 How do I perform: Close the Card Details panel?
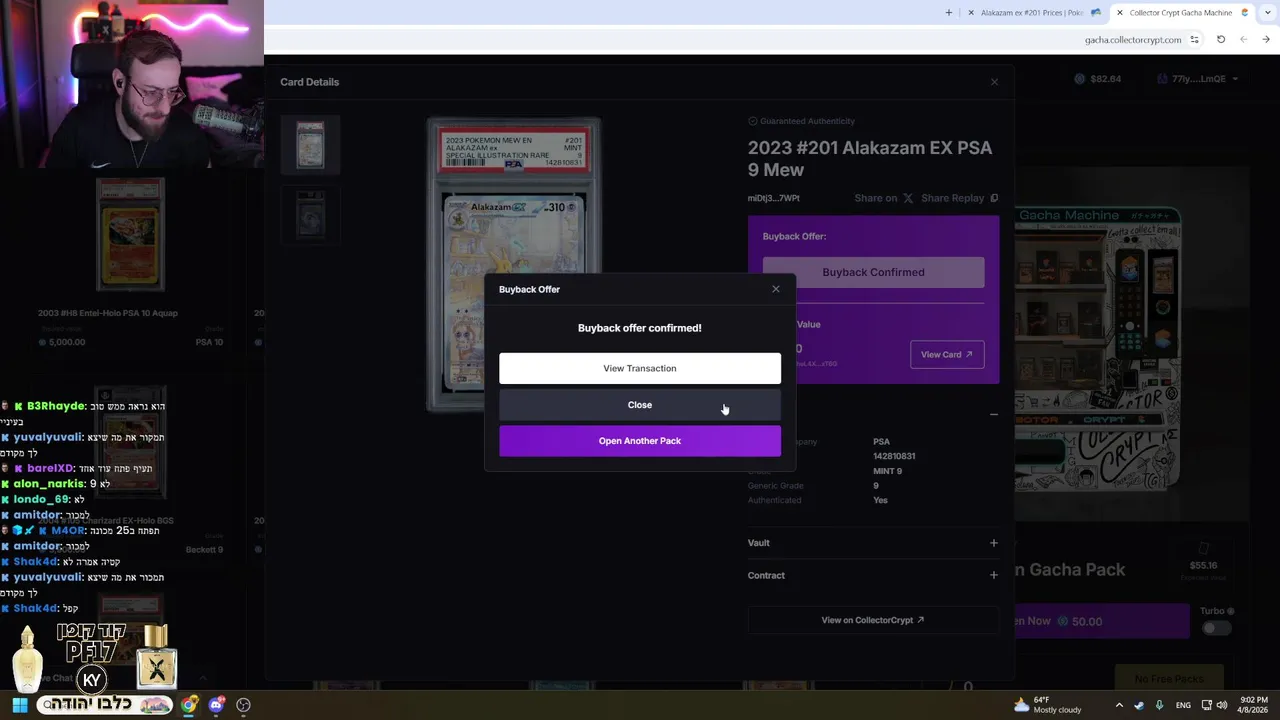coord(994,82)
